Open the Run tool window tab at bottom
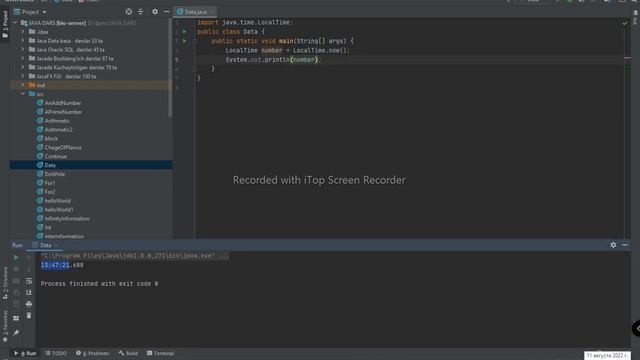Image resolution: width=640 pixels, height=360 pixels. [25, 353]
